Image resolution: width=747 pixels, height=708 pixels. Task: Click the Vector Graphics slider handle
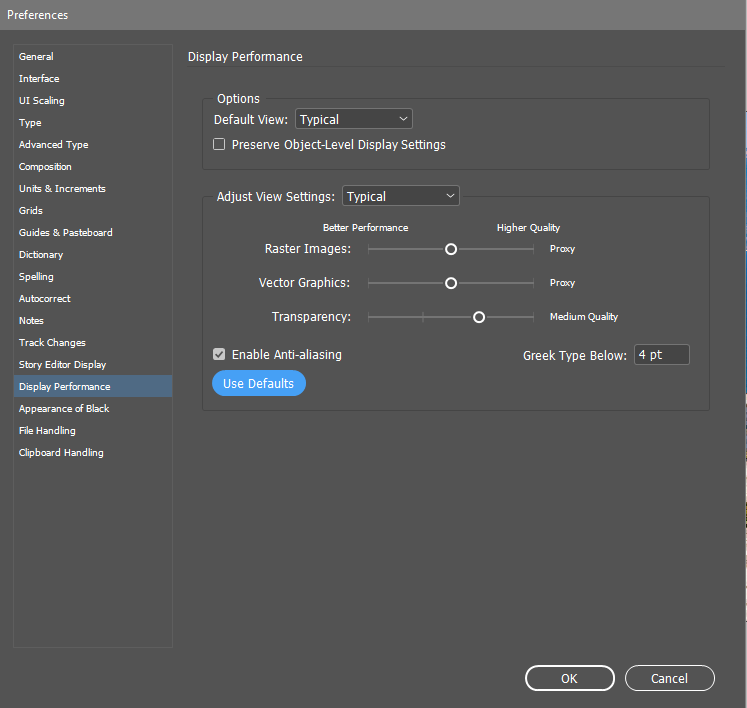pos(451,283)
